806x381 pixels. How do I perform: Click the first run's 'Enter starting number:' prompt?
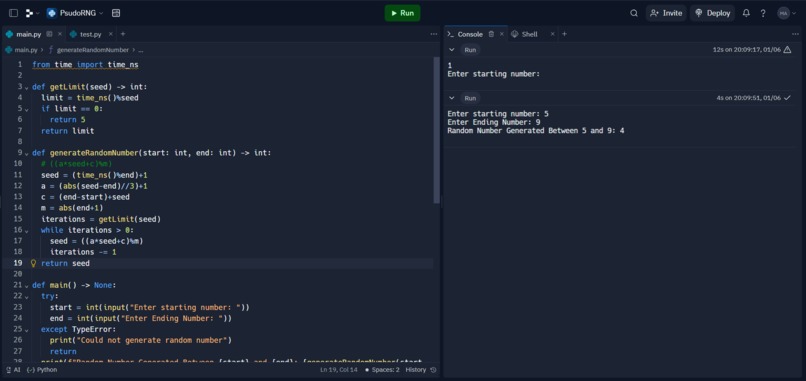[493, 74]
